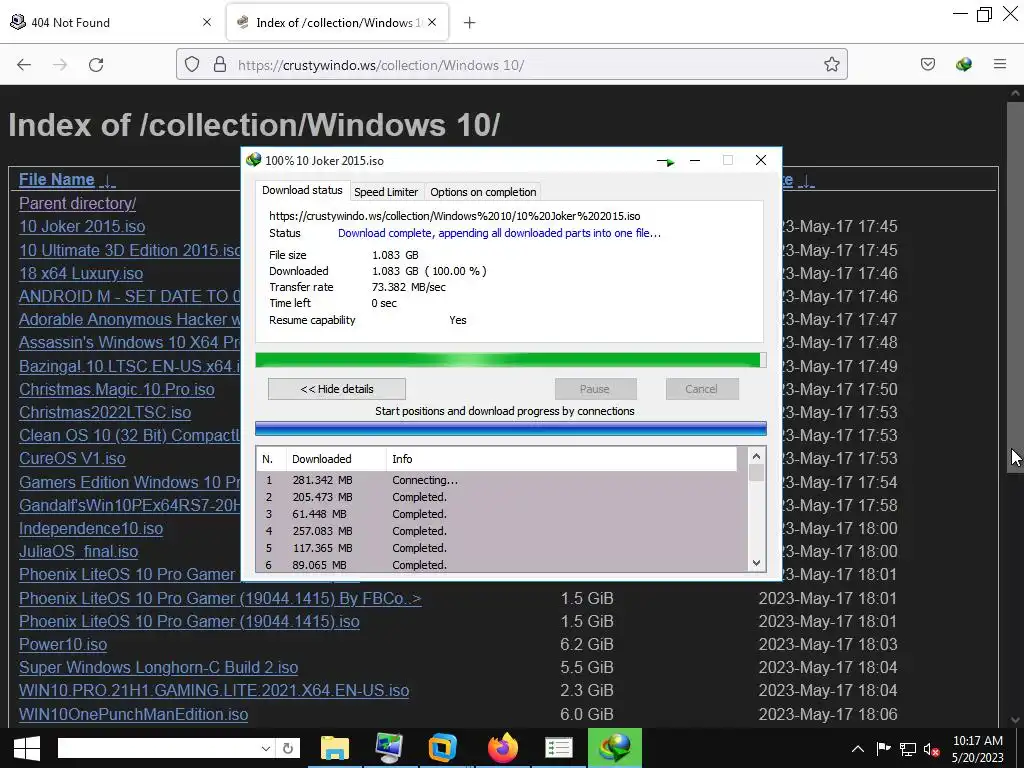This screenshot has height=768, width=1024.
Task: Open the JuliaOS_final.iso link
Action: click(78, 552)
